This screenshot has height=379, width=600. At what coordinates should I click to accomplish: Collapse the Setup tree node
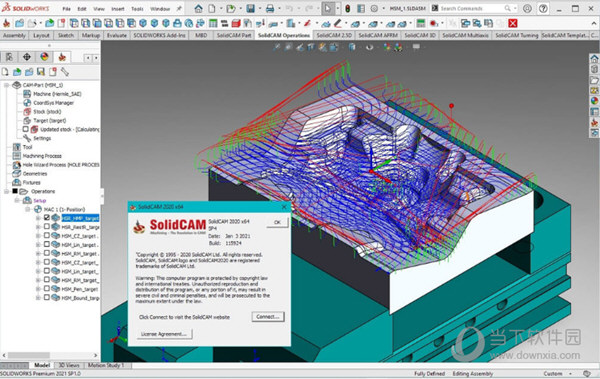click(x=17, y=200)
